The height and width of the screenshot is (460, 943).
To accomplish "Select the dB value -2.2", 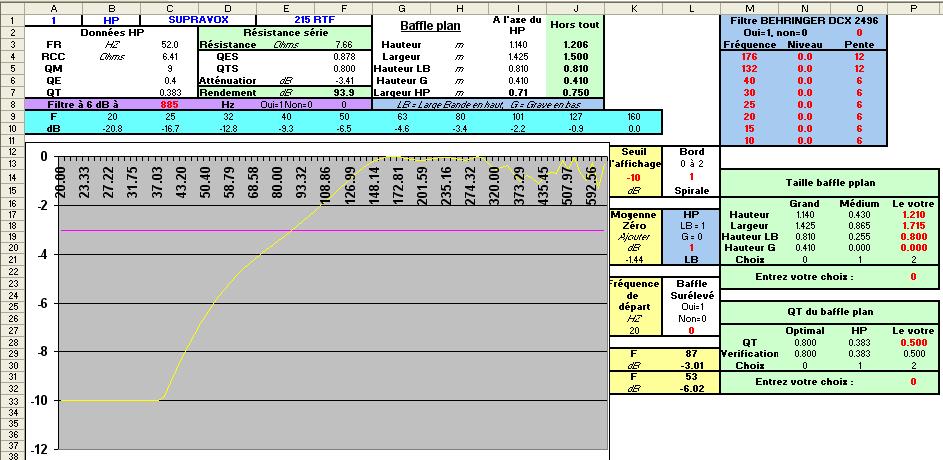I will 516,128.
